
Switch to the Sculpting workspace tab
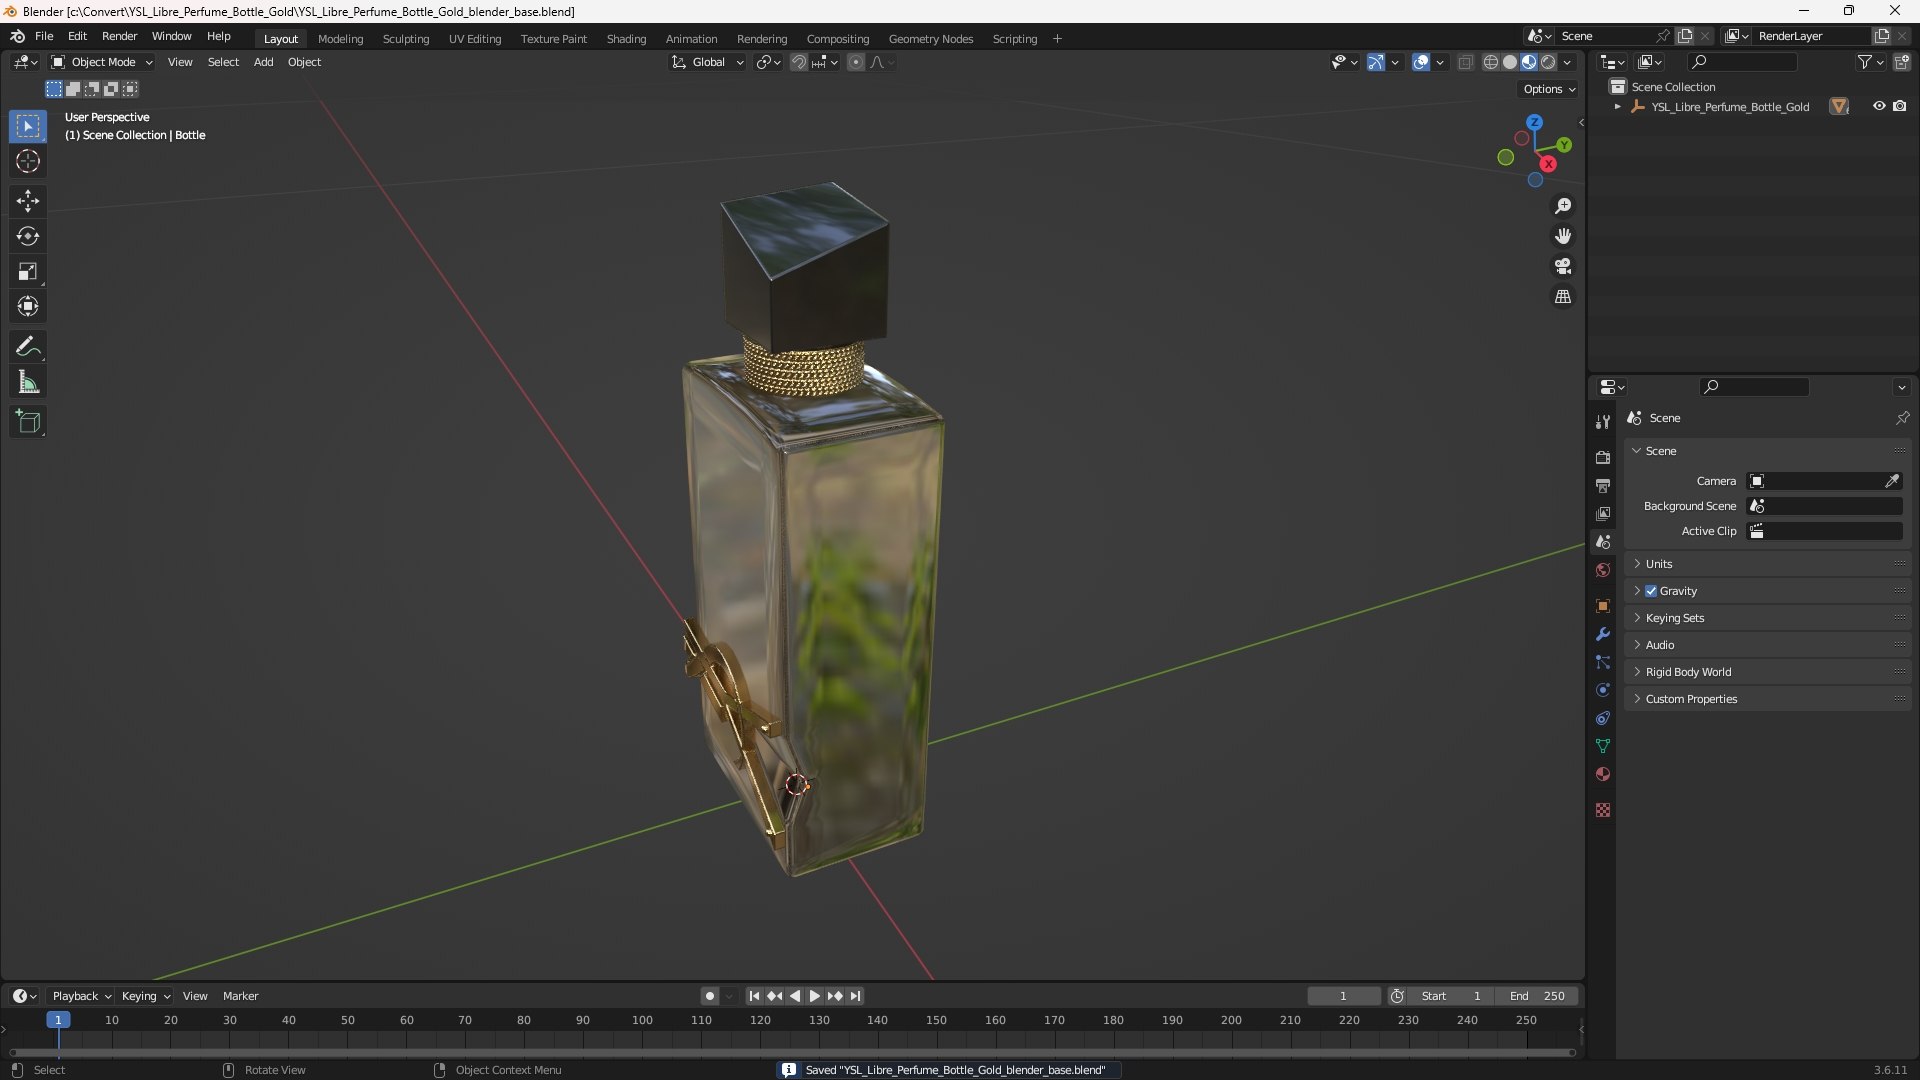[x=406, y=39]
